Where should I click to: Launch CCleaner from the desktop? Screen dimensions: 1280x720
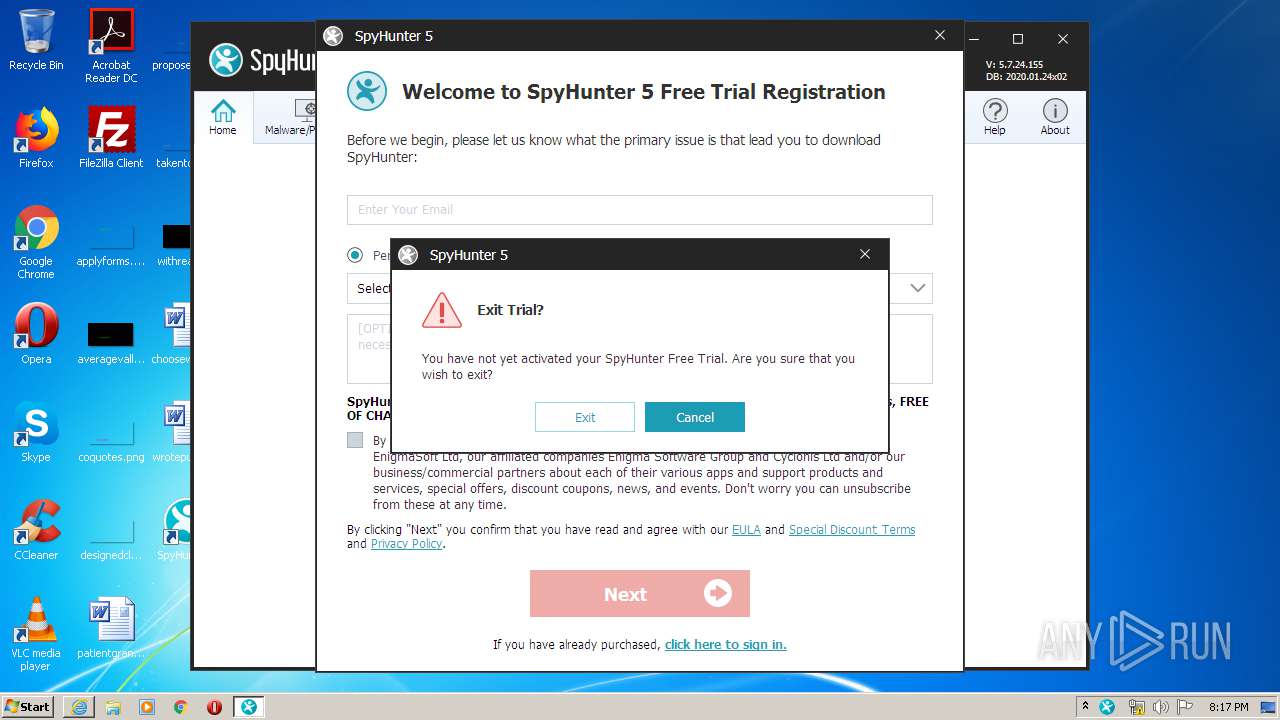pyautogui.click(x=36, y=530)
